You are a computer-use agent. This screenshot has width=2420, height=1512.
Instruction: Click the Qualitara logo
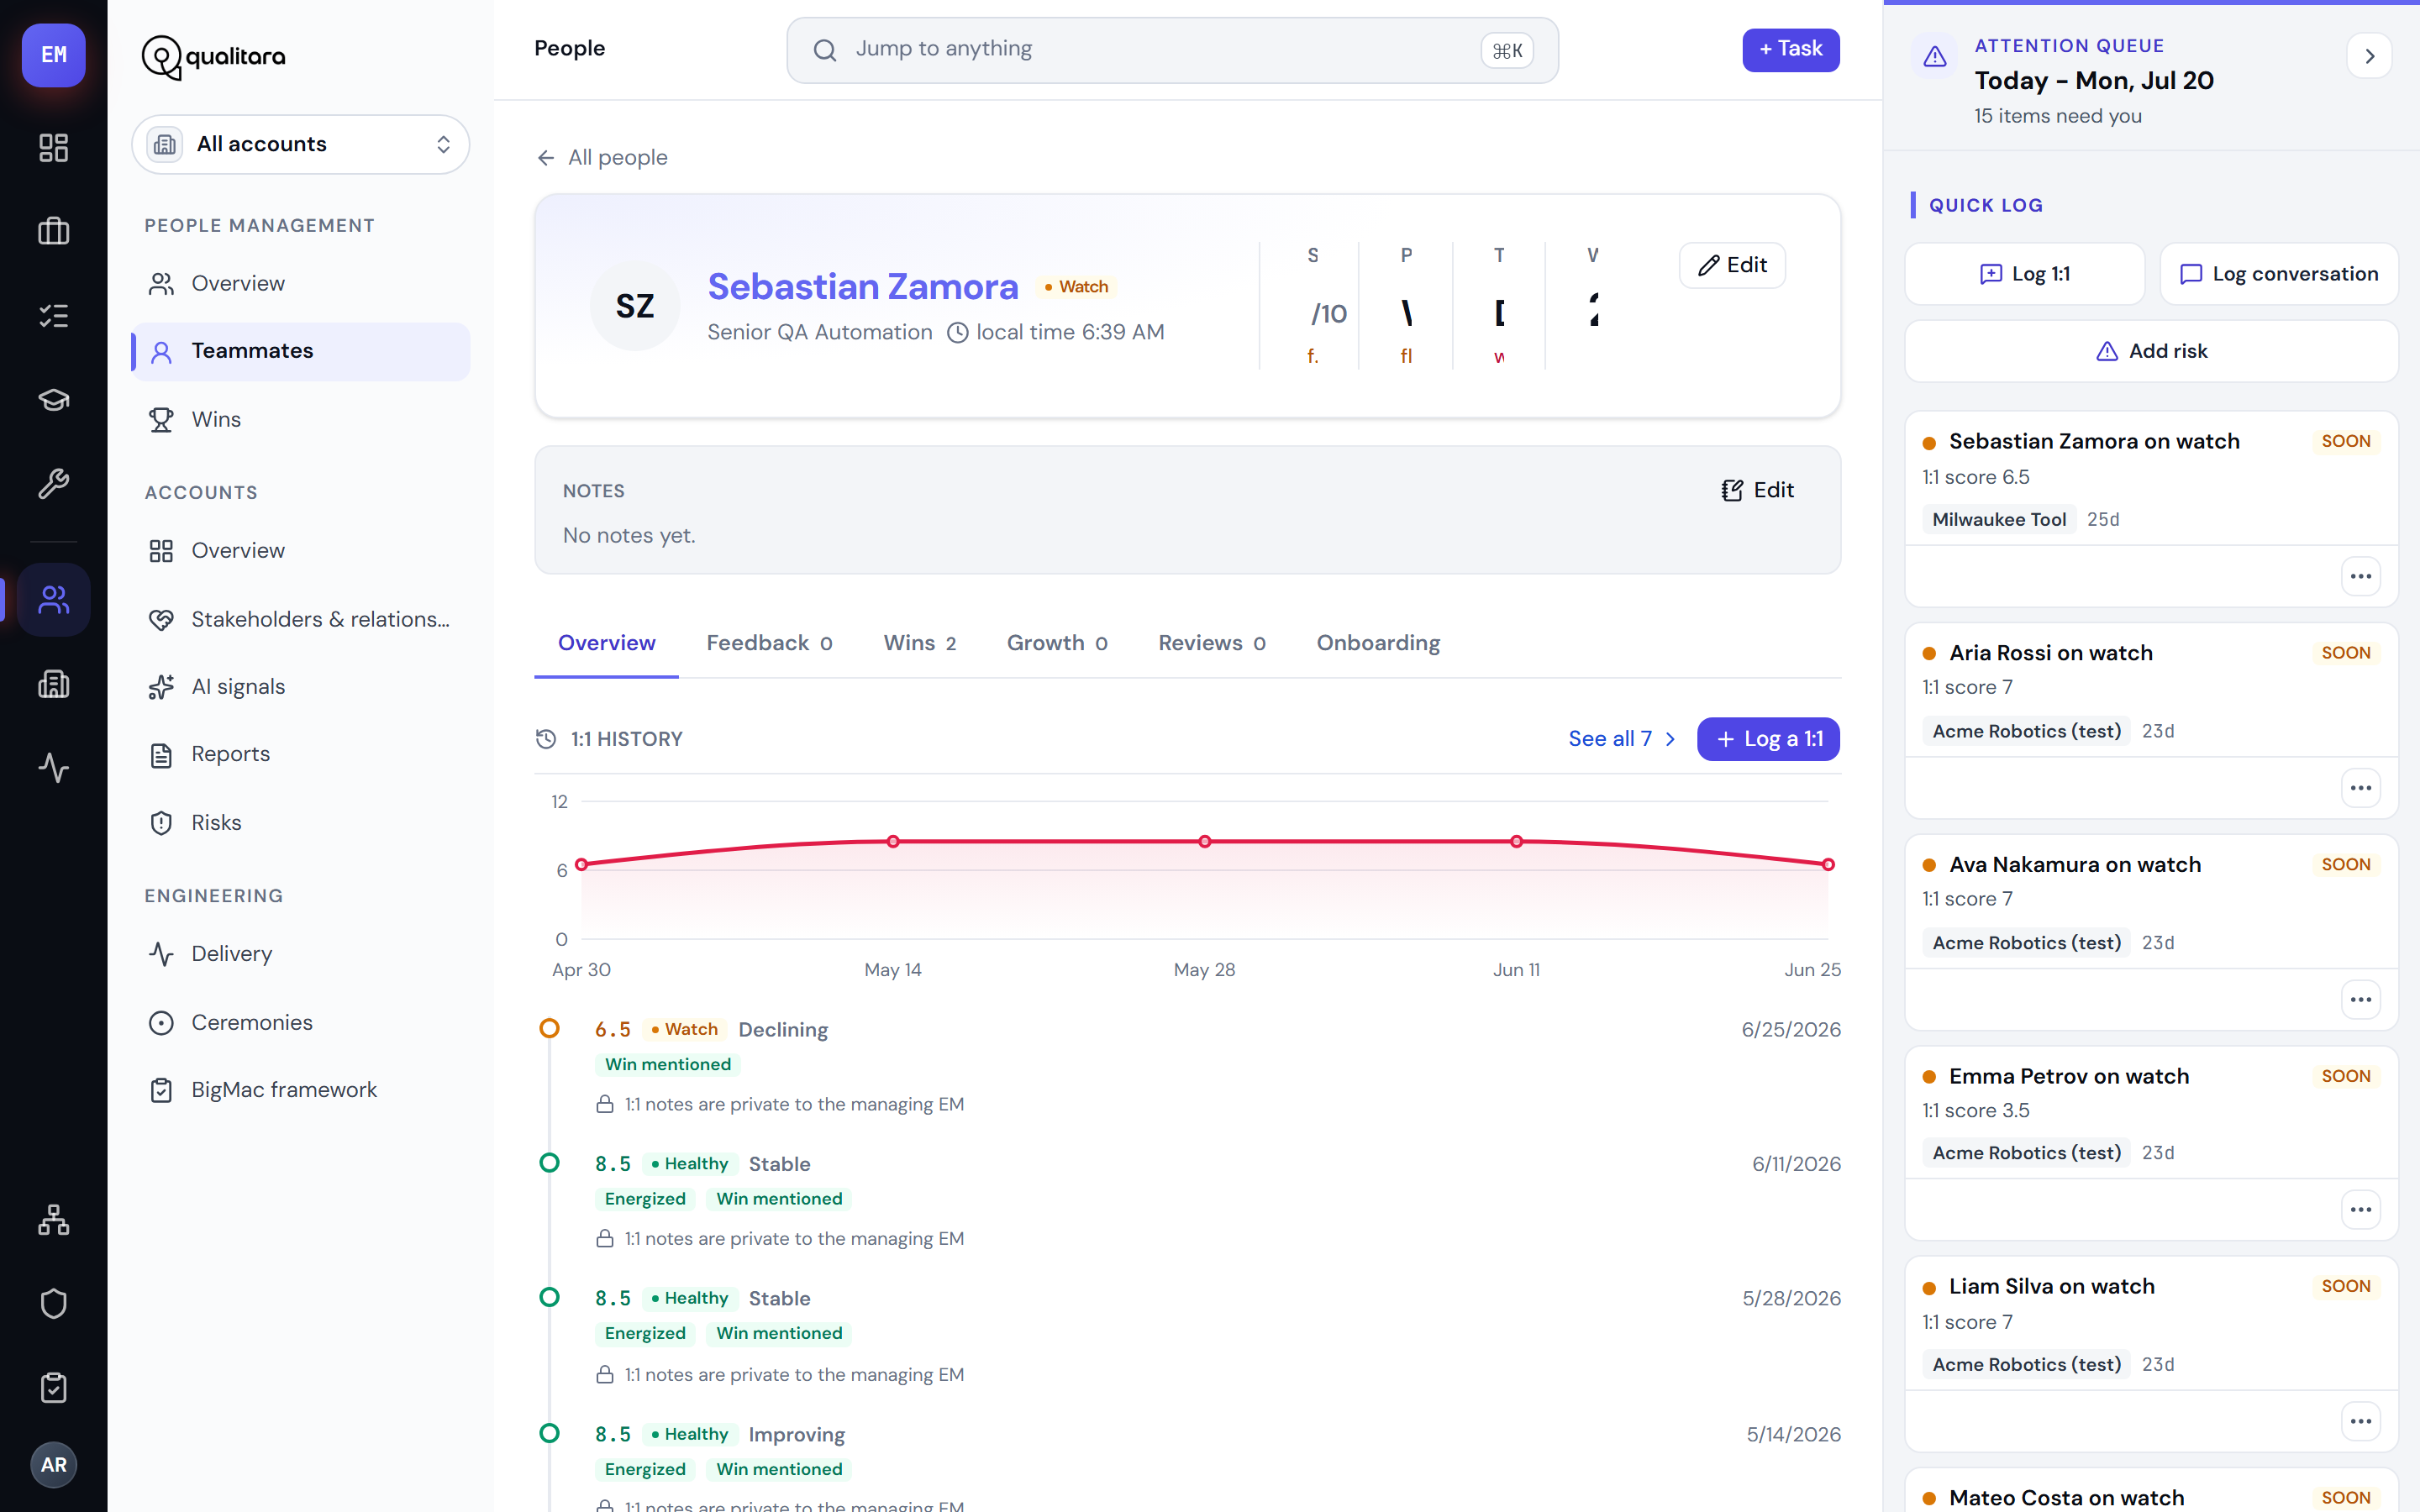tap(213, 57)
